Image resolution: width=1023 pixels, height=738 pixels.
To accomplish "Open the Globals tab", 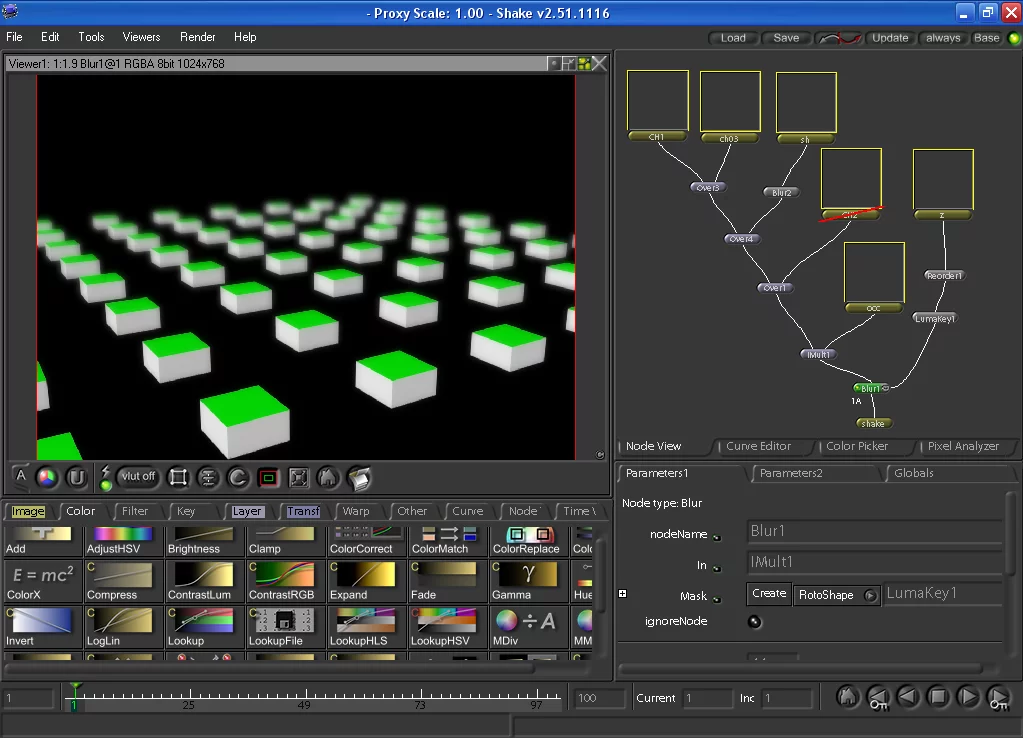I will click(x=913, y=473).
